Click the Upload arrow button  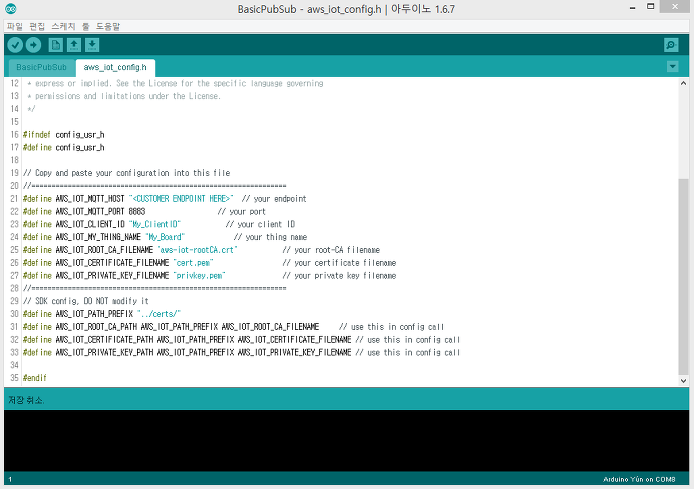pyautogui.click(x=33, y=45)
